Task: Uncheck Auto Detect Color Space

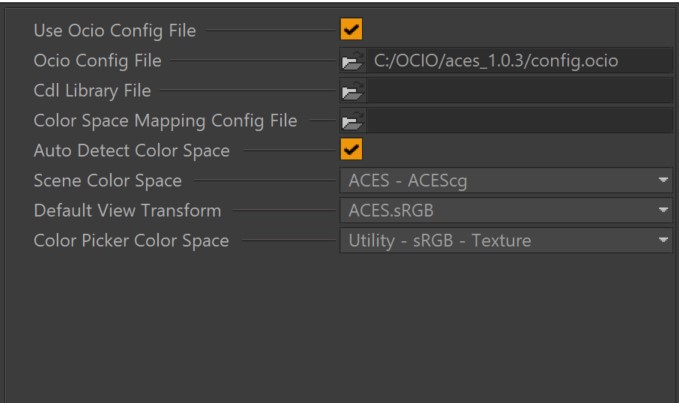Action: 351,151
